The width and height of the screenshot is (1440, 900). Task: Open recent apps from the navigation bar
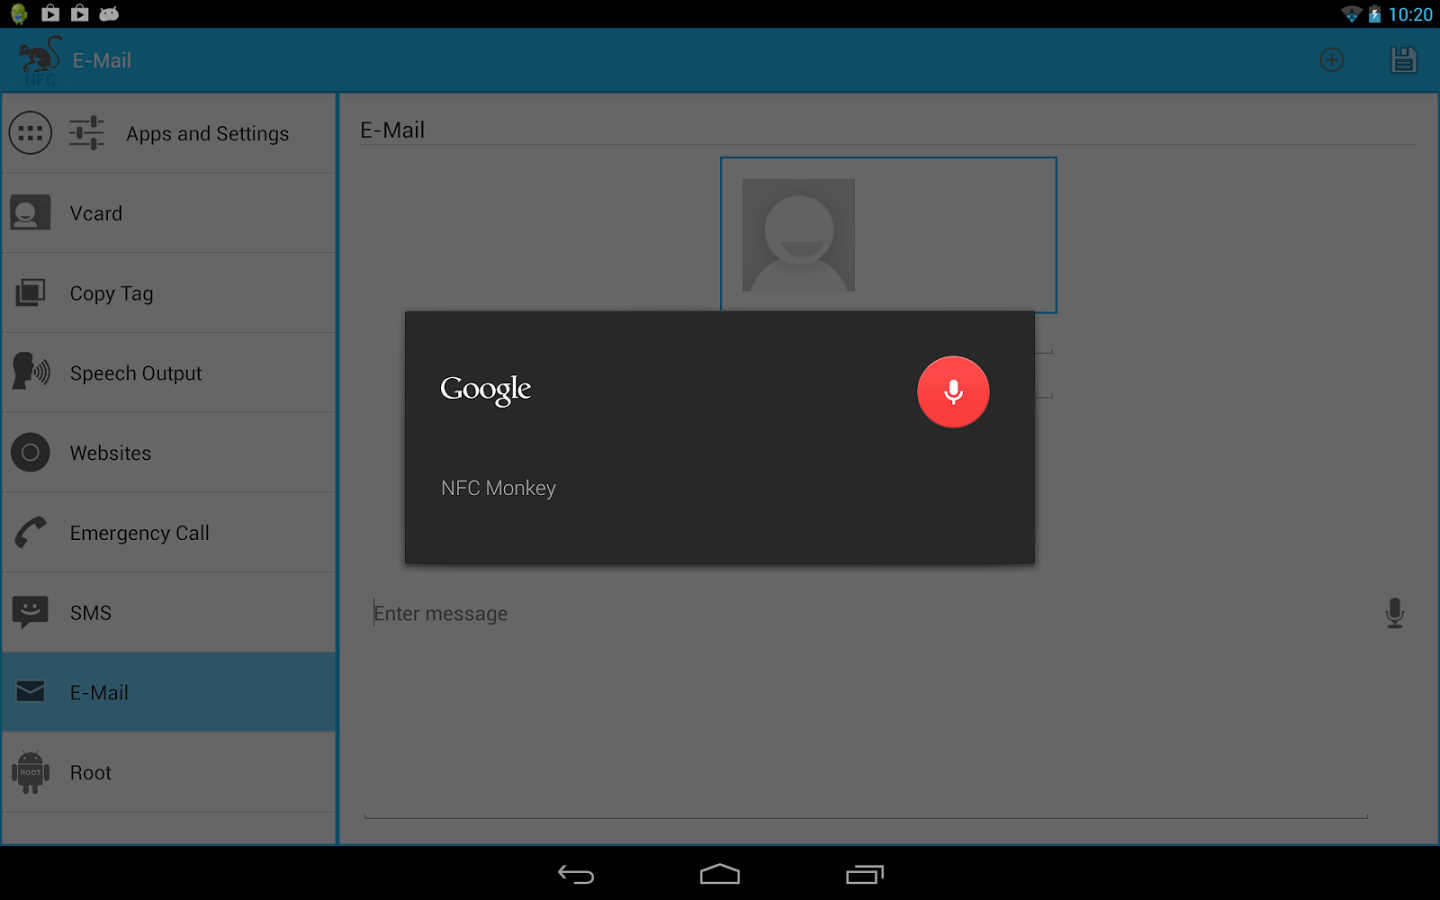[x=864, y=874]
